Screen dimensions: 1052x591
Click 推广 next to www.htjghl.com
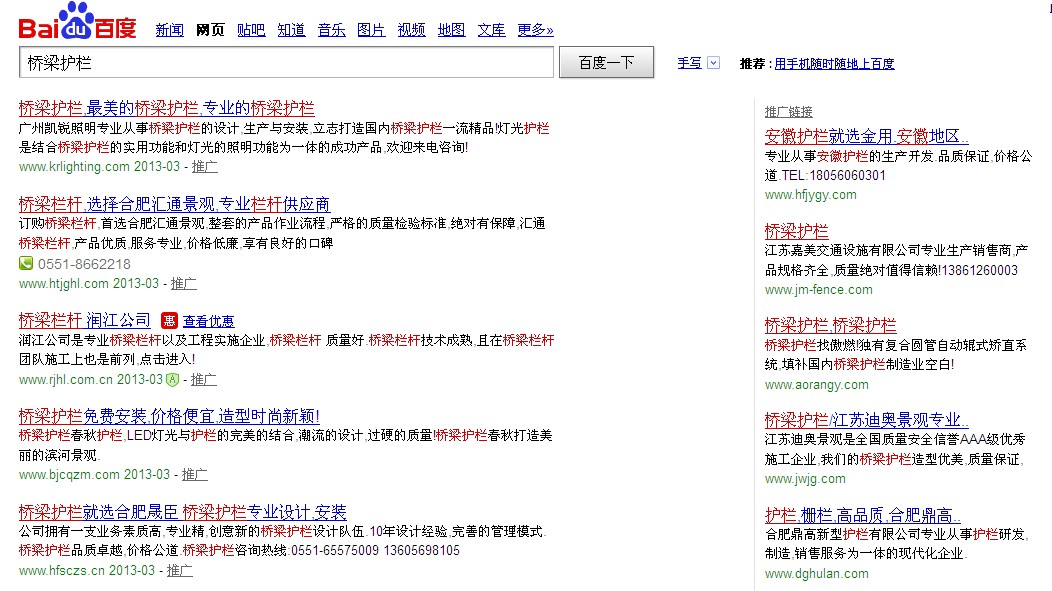[184, 284]
